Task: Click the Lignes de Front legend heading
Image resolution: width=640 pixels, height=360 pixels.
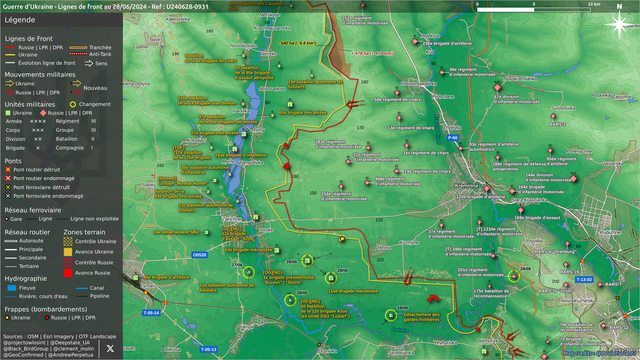Action: tap(29, 39)
